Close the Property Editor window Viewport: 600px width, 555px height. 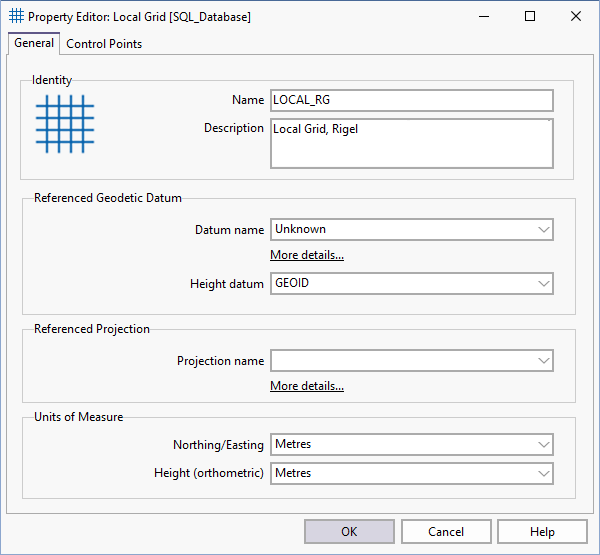(x=576, y=16)
